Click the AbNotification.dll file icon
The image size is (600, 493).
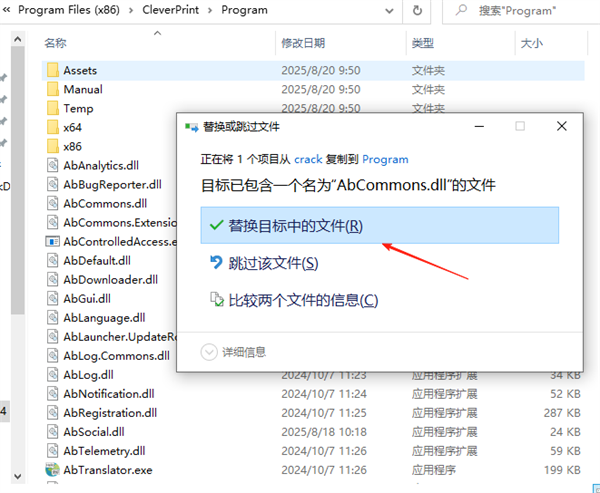point(52,393)
